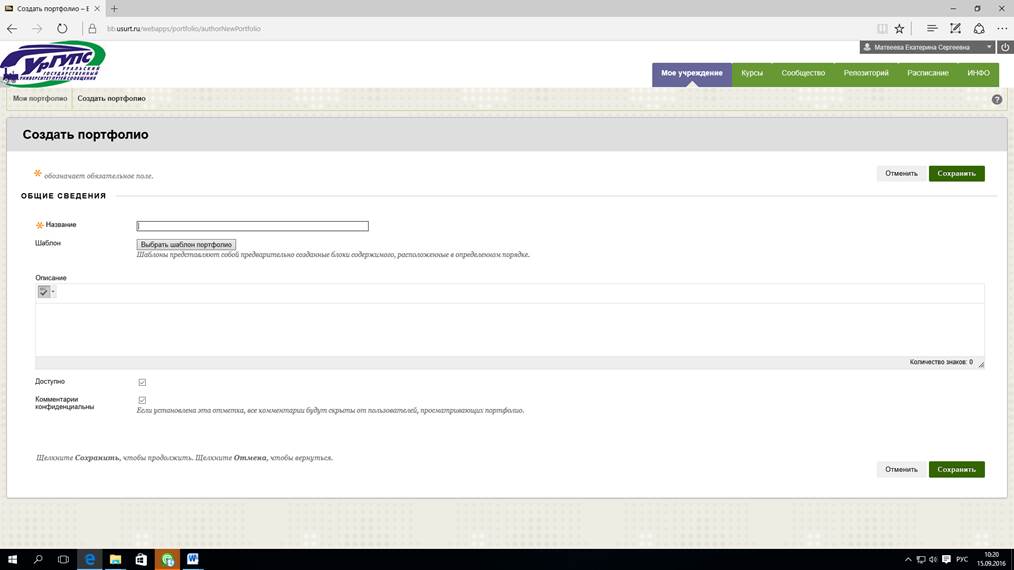
Task: Expand the description editor spellcheck dropdown arrow
Action: click(x=53, y=292)
